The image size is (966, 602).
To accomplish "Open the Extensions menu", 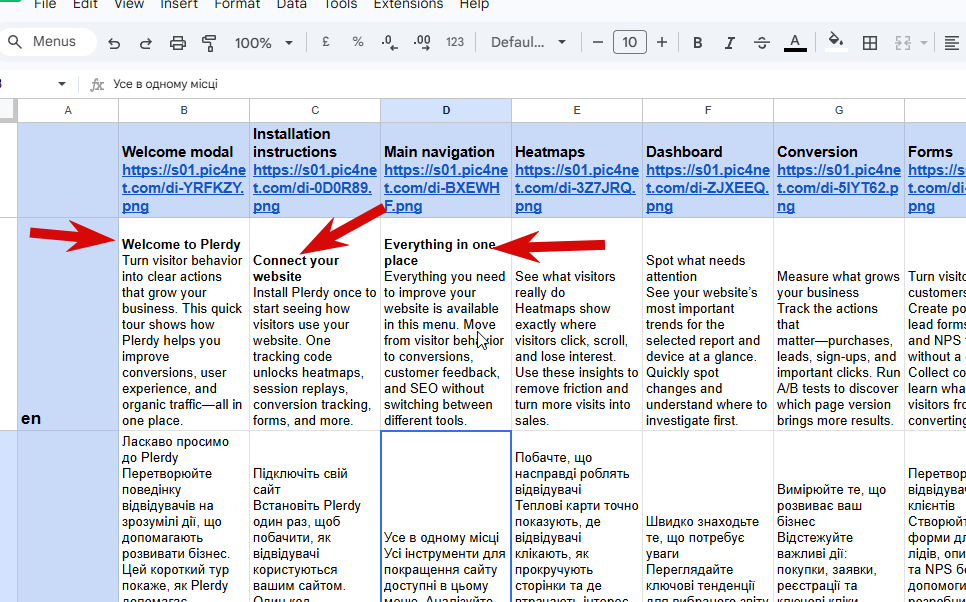I will tap(408, 5).
